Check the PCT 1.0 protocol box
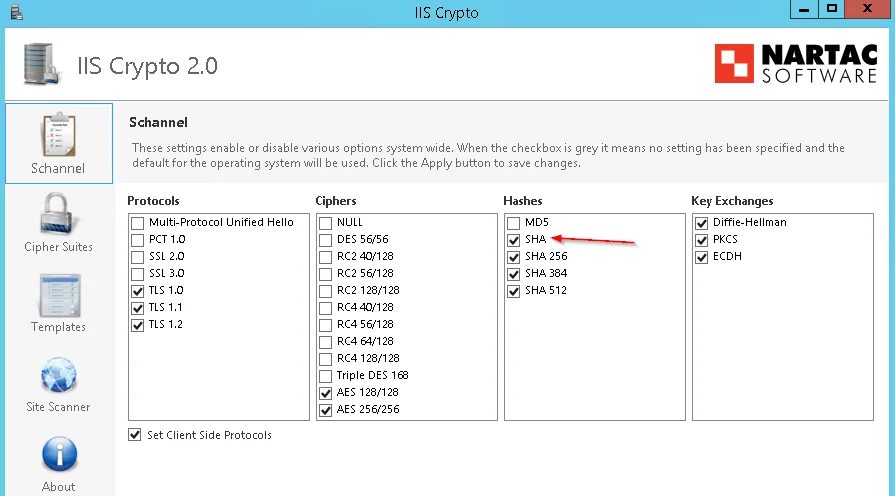Viewport: 895px width, 496px height. [137, 240]
